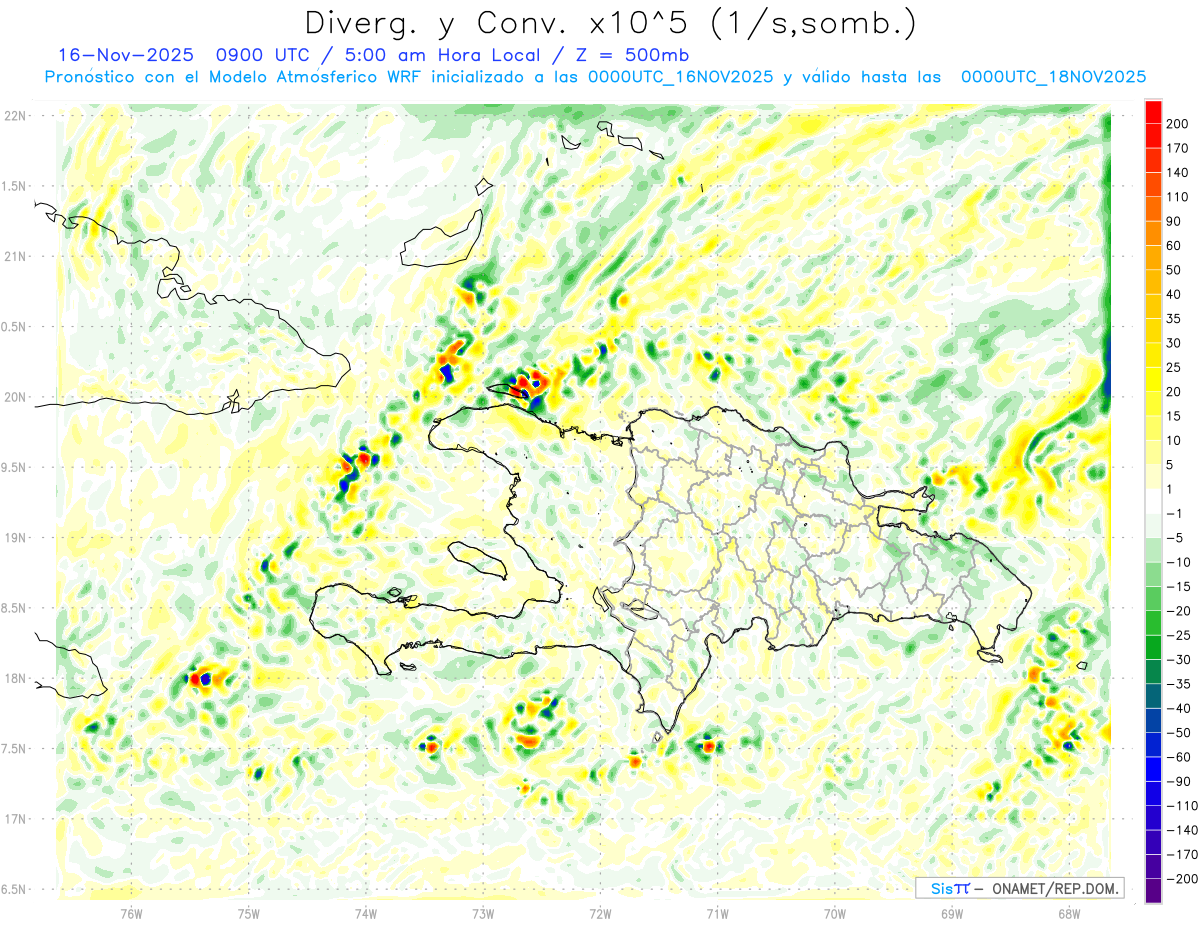1200x927 pixels.
Task: Click the colorbar value '-60'
Action: pos(1181,757)
